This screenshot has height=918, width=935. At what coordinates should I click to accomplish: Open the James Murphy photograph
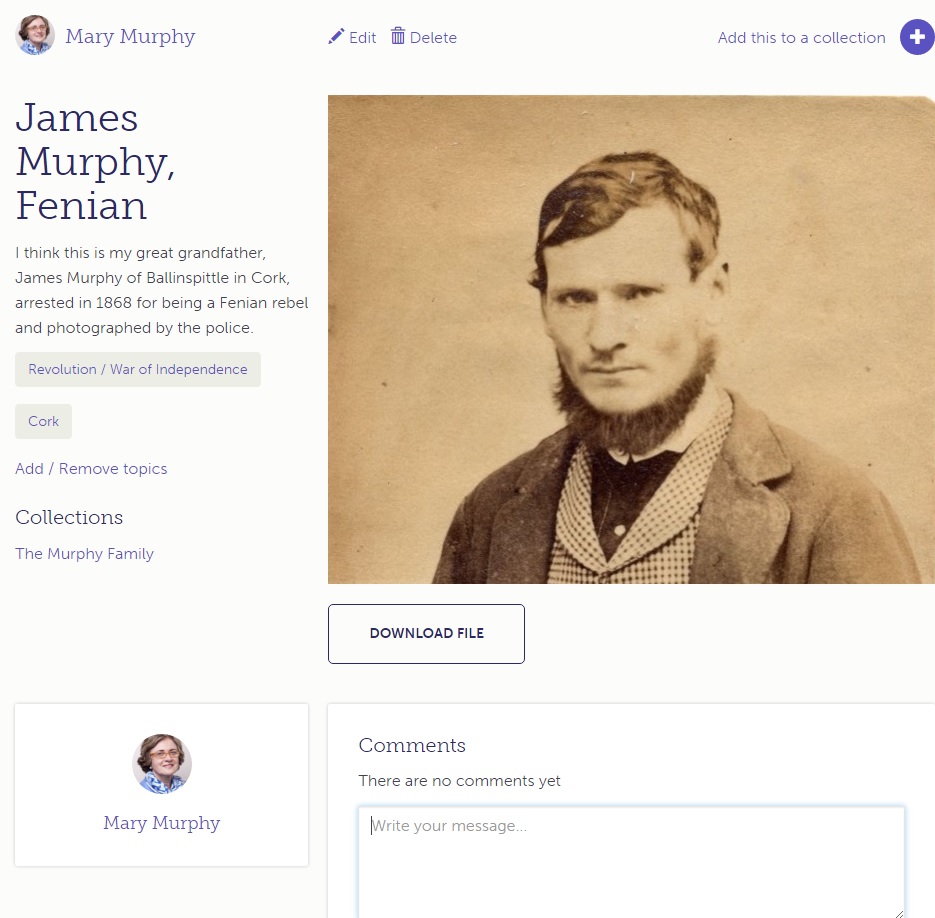pyautogui.click(x=631, y=339)
